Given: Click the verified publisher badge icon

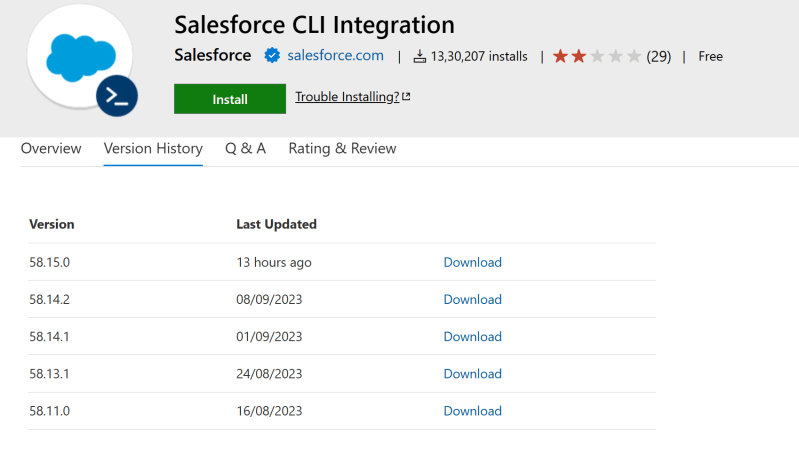Looking at the screenshot, I should point(272,56).
